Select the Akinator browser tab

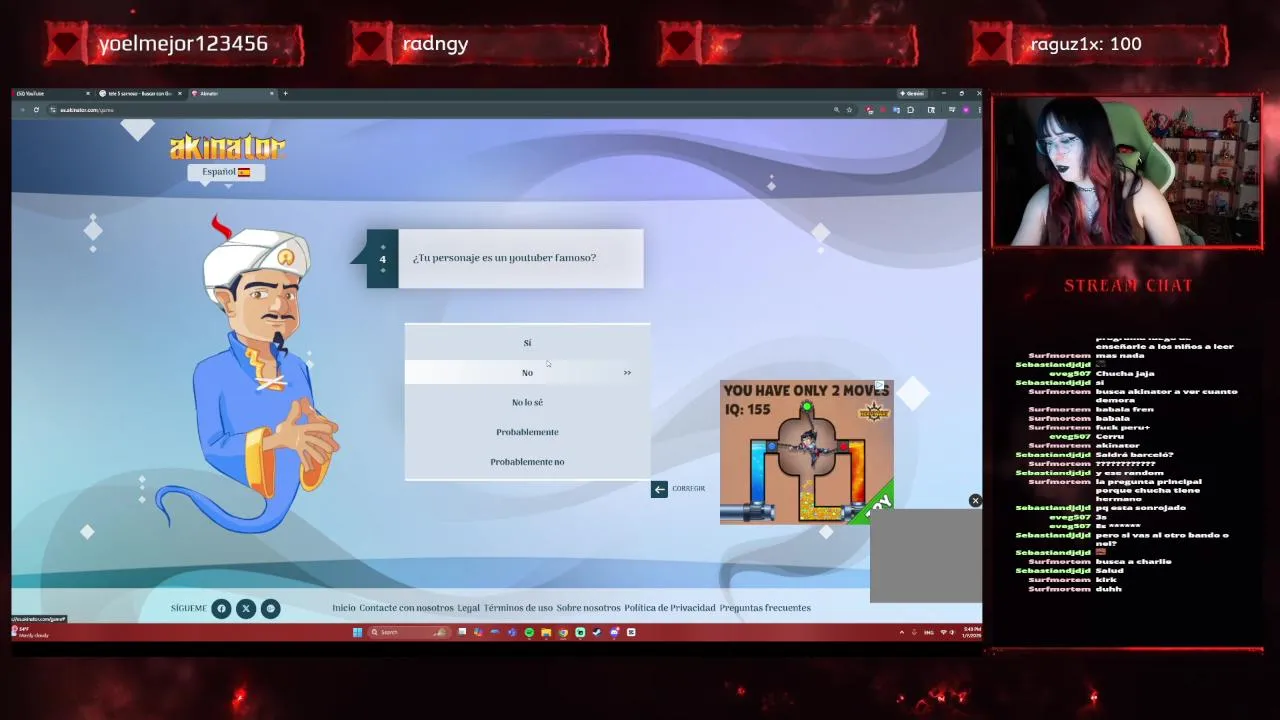(232, 93)
